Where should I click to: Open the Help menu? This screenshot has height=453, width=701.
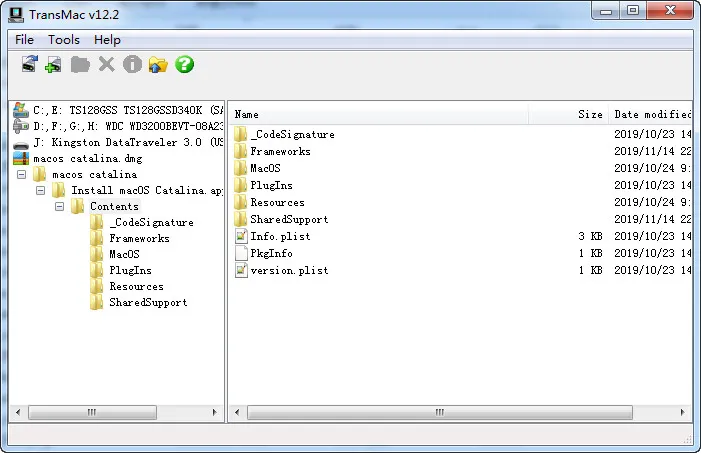click(x=107, y=40)
